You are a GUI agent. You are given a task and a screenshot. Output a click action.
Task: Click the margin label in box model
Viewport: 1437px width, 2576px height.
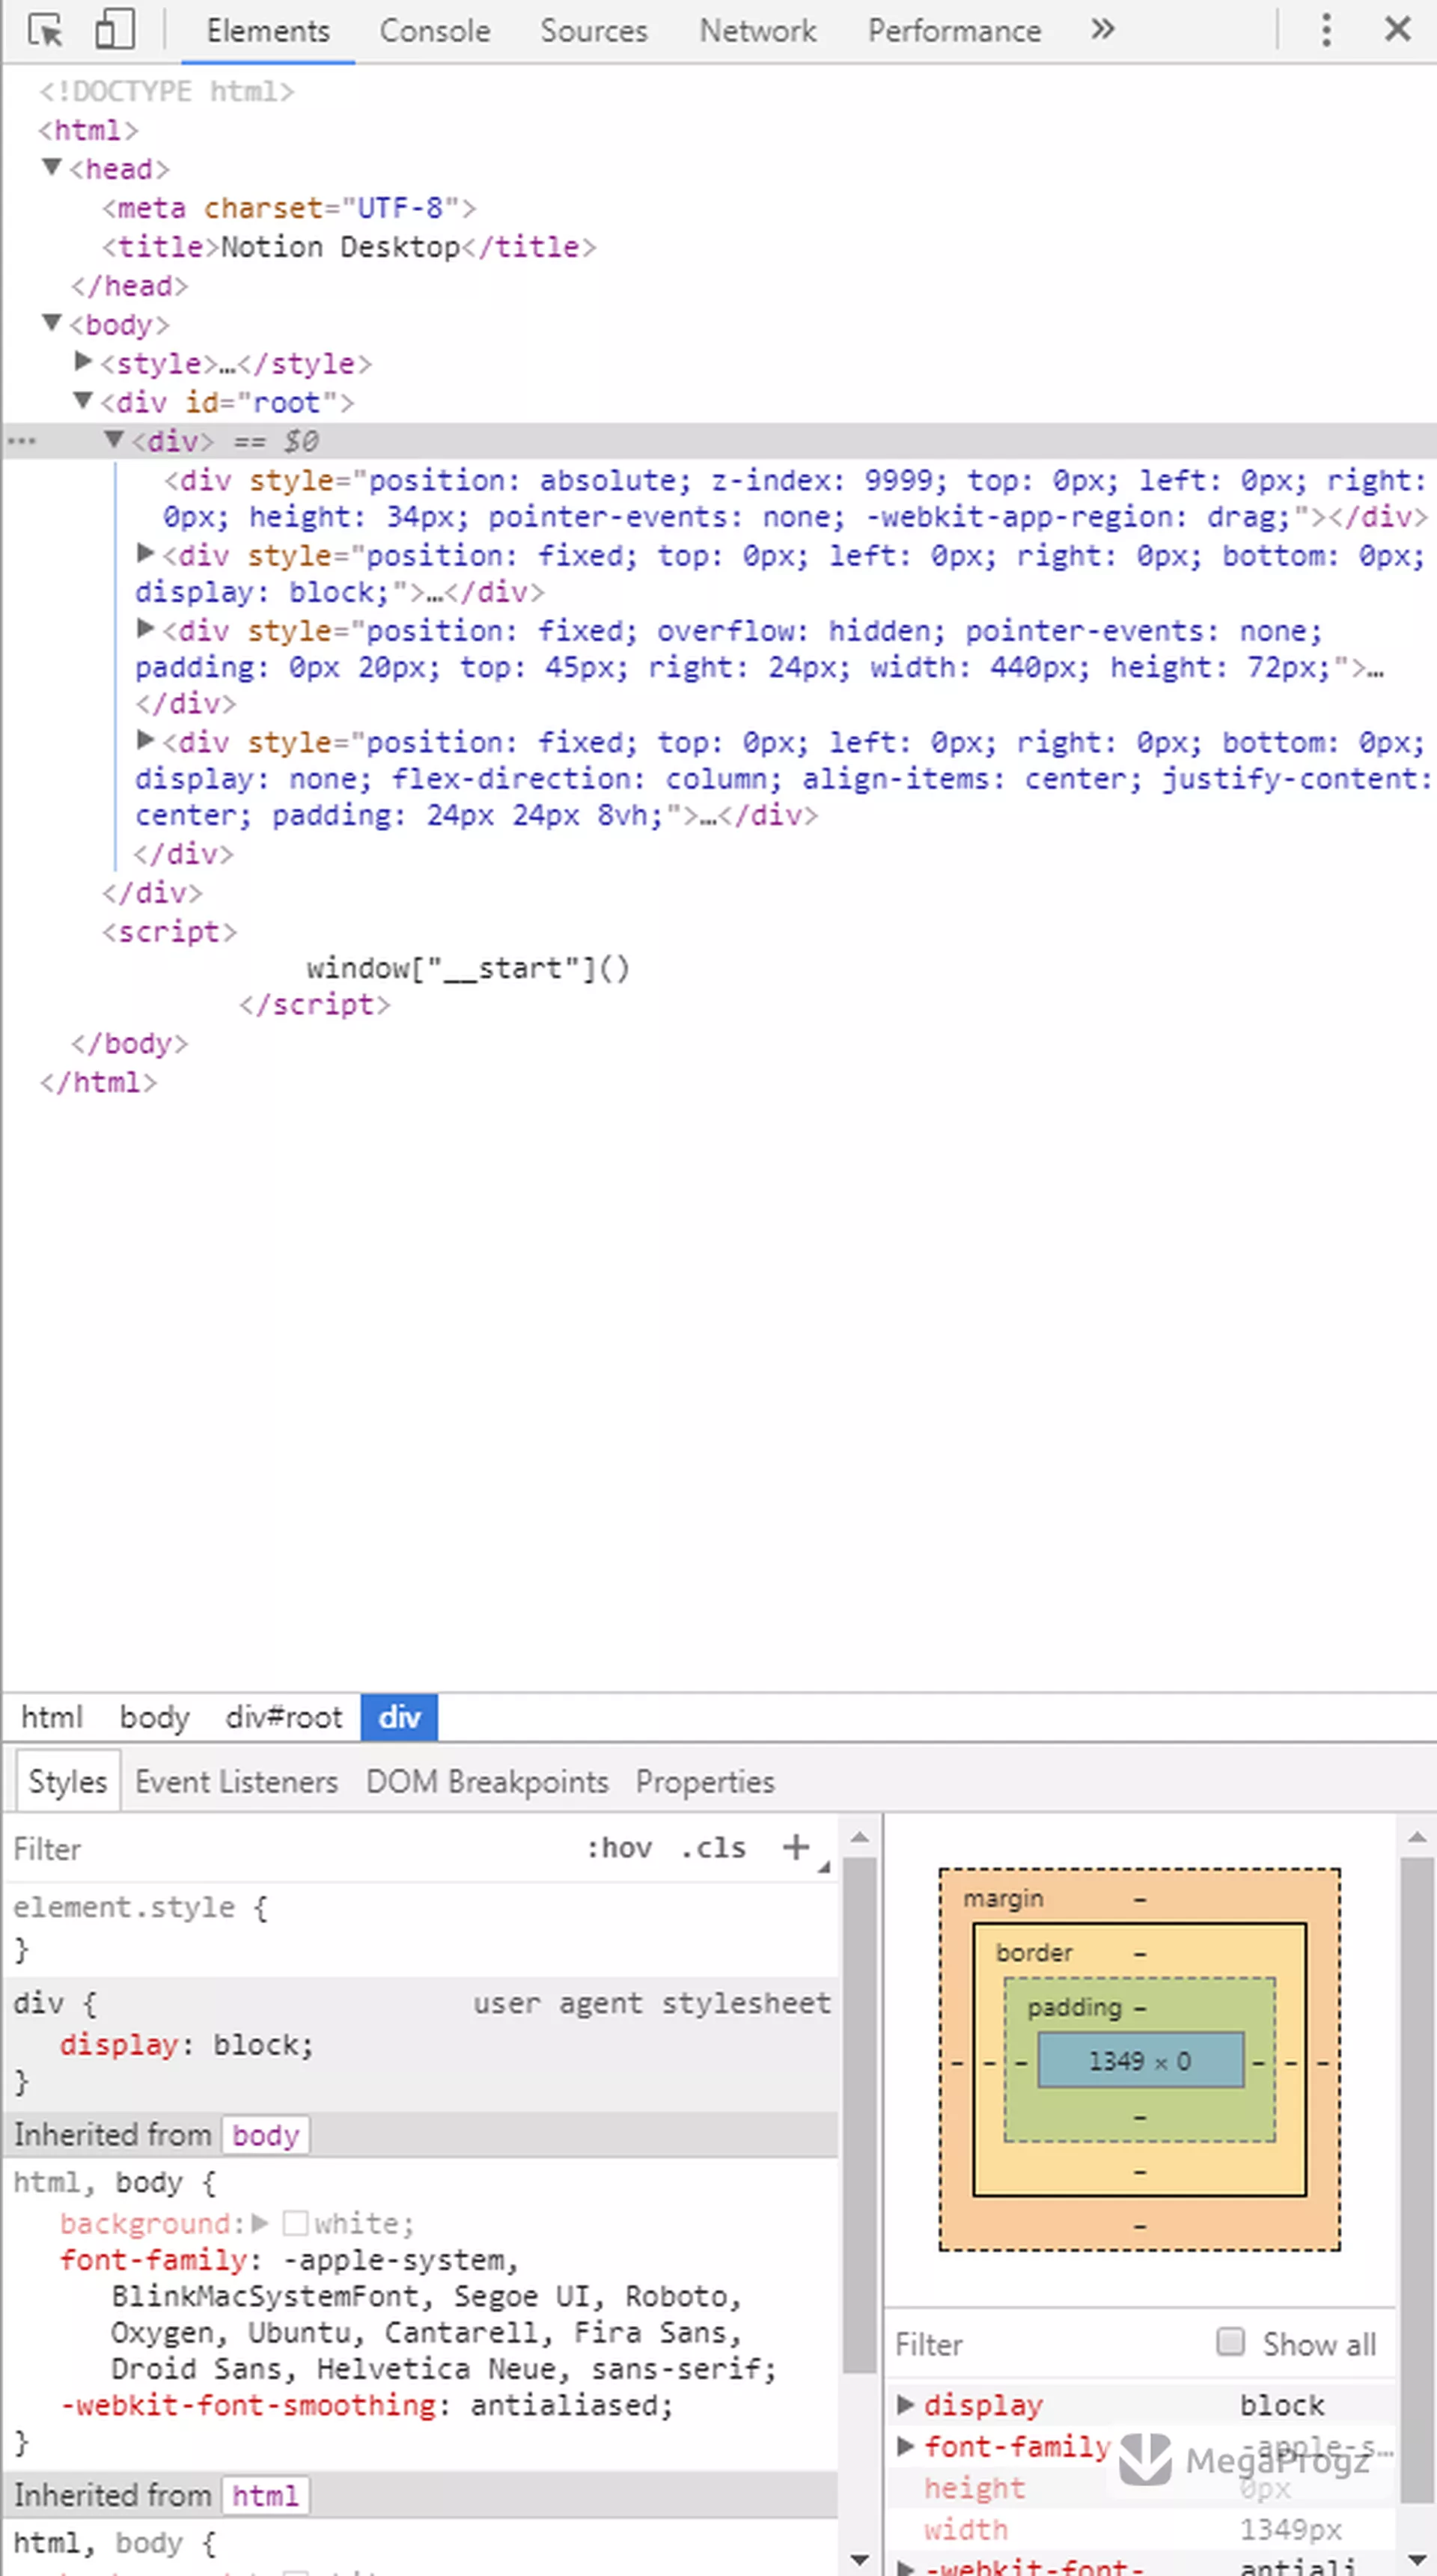pos(1003,1898)
